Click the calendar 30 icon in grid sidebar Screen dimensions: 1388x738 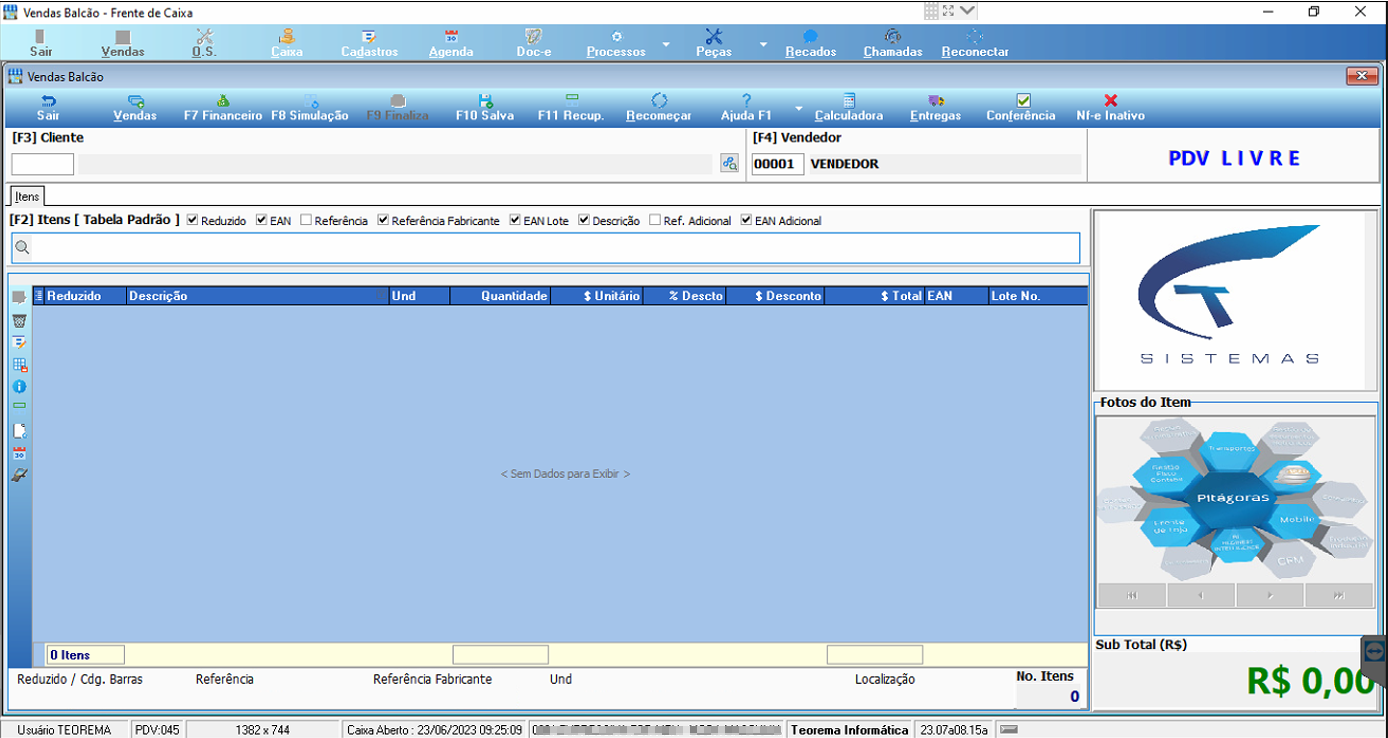click(19, 453)
